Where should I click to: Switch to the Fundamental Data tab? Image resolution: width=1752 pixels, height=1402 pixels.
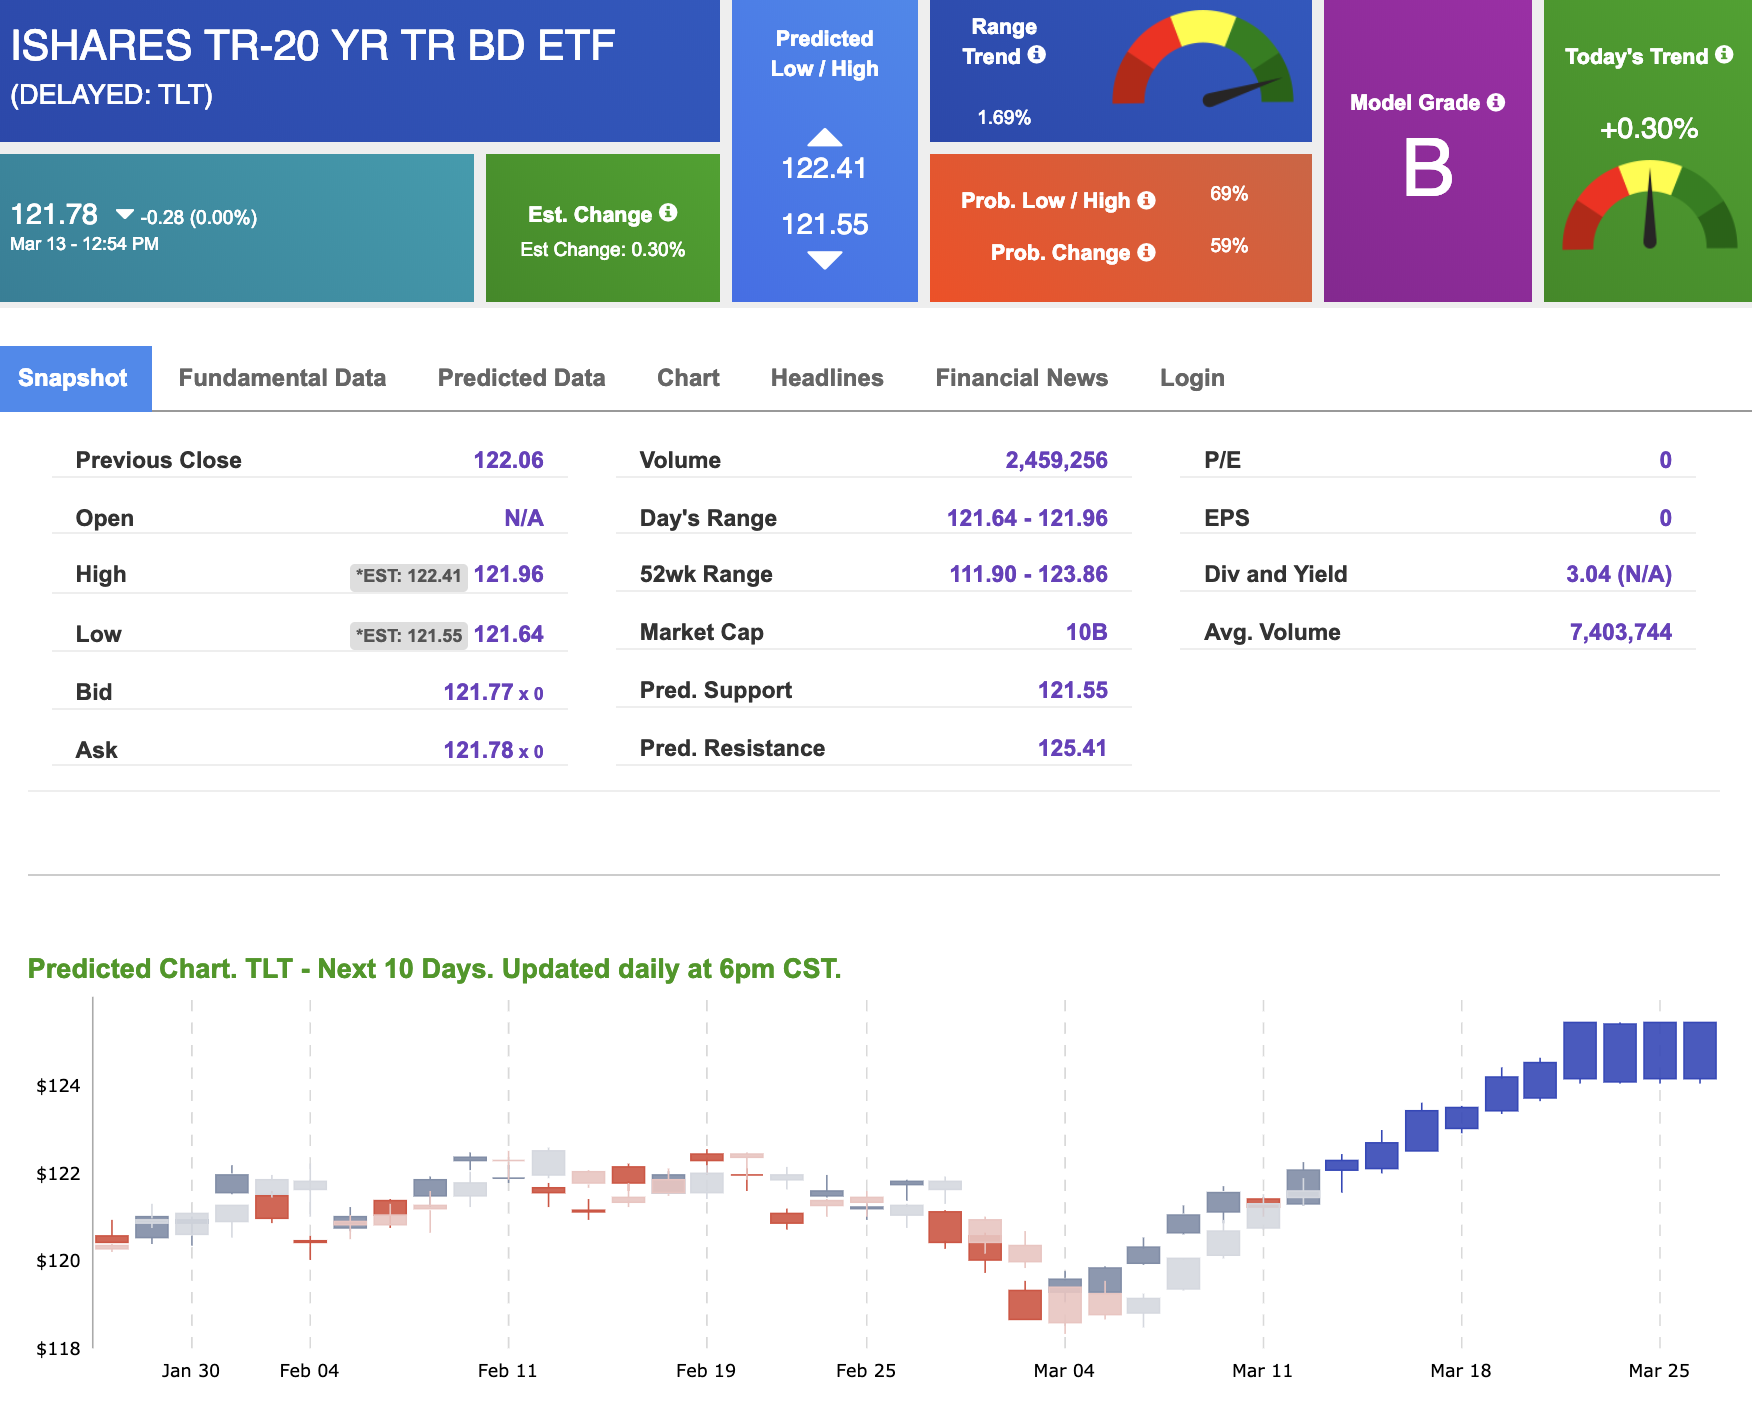click(x=282, y=378)
